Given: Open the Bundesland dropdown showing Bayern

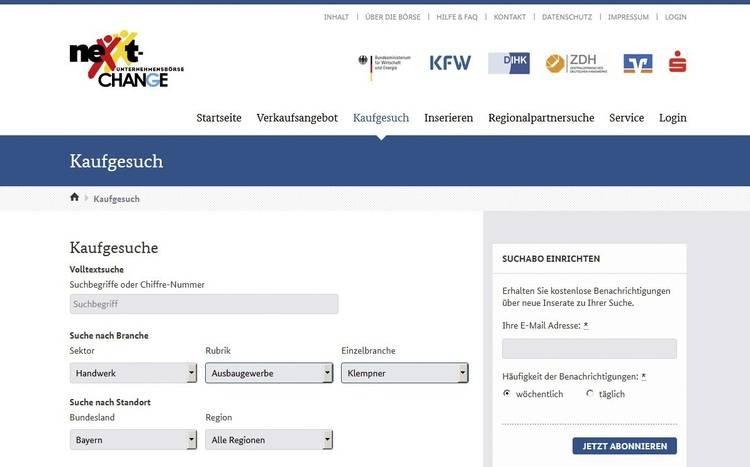Looking at the screenshot, I should (133, 440).
